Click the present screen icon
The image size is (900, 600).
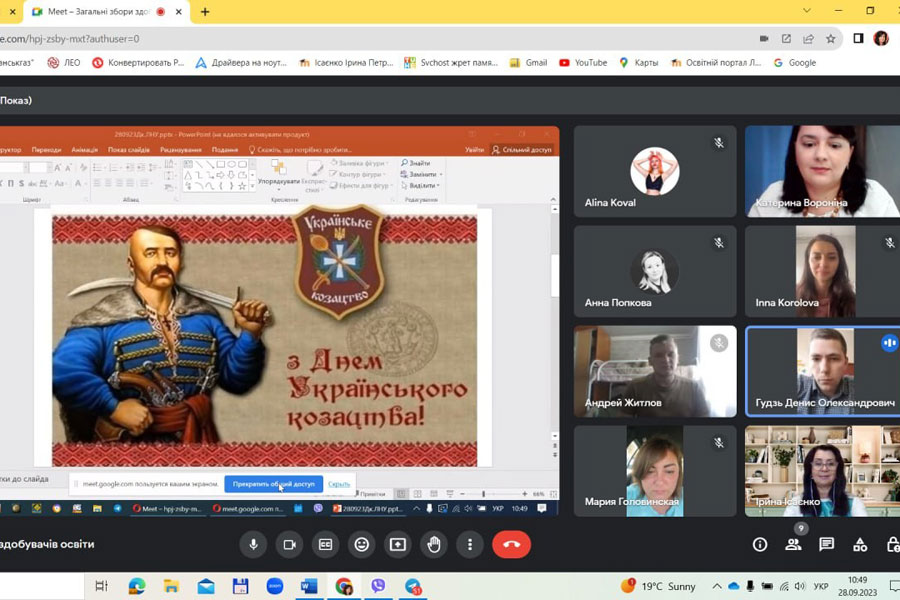coord(398,544)
